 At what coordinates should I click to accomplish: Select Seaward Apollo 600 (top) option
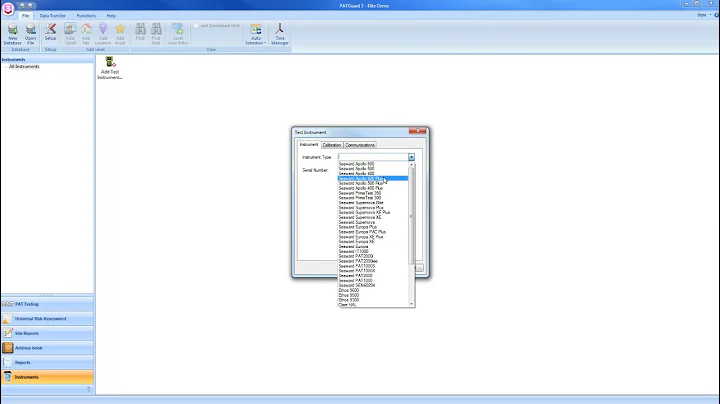(372, 164)
